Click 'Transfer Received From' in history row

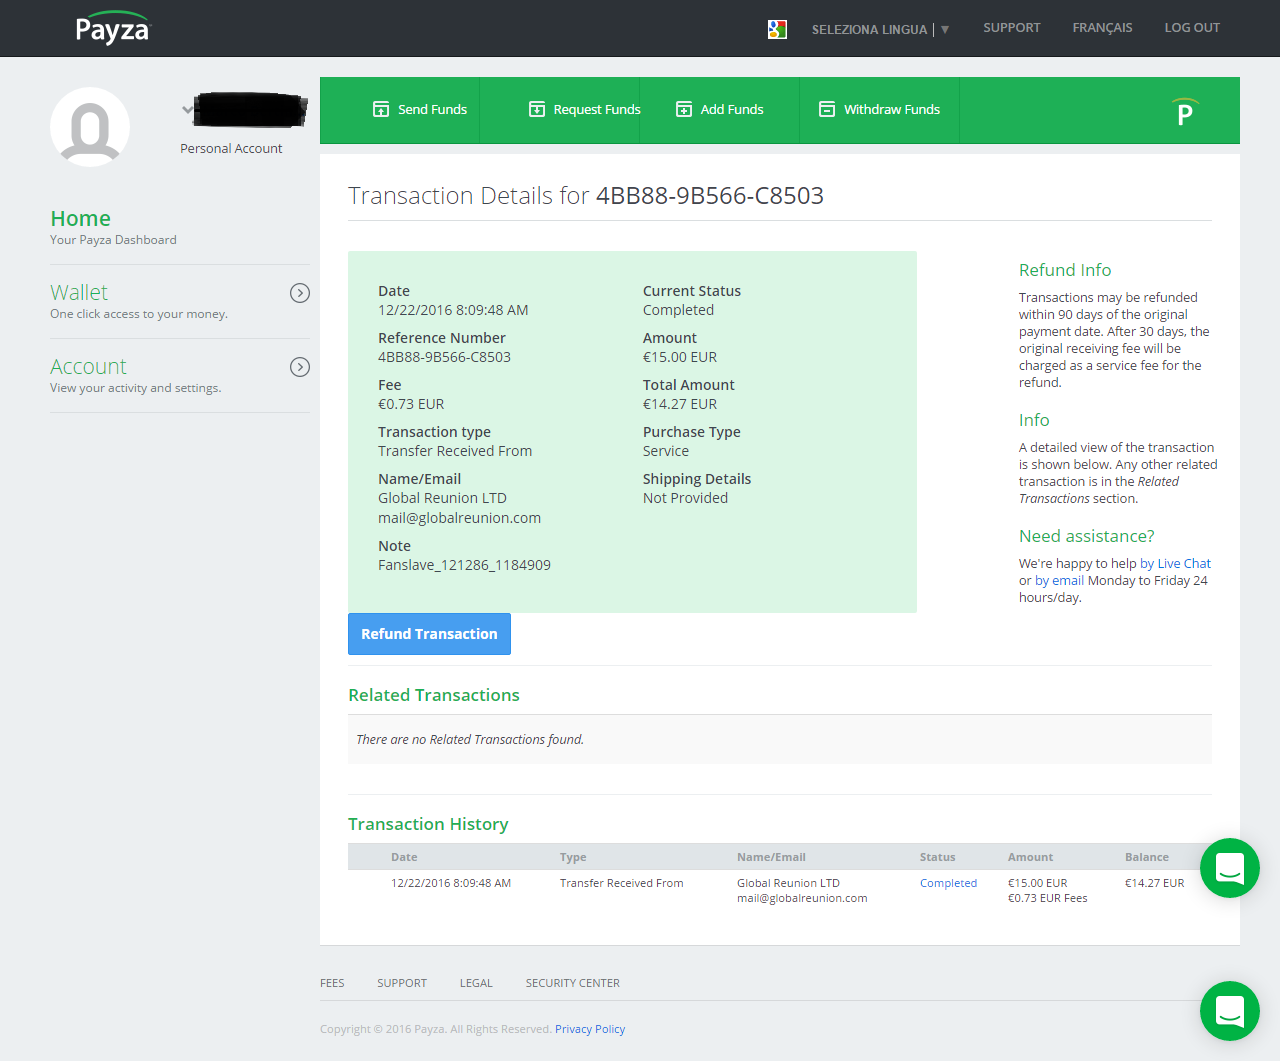622,883
